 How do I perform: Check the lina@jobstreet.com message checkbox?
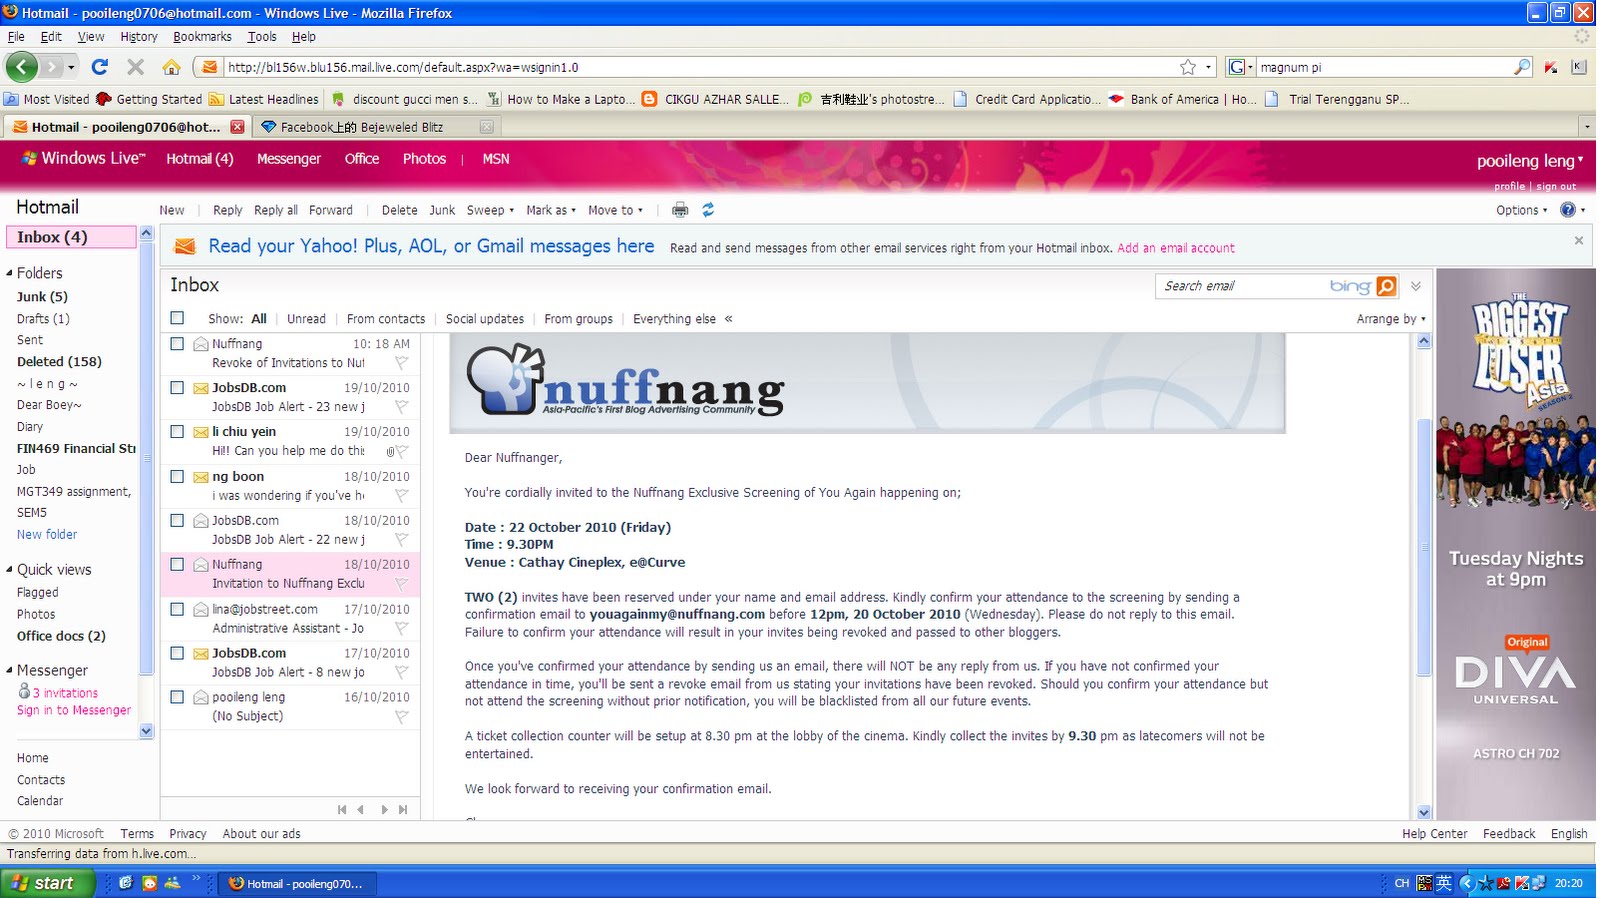177,608
